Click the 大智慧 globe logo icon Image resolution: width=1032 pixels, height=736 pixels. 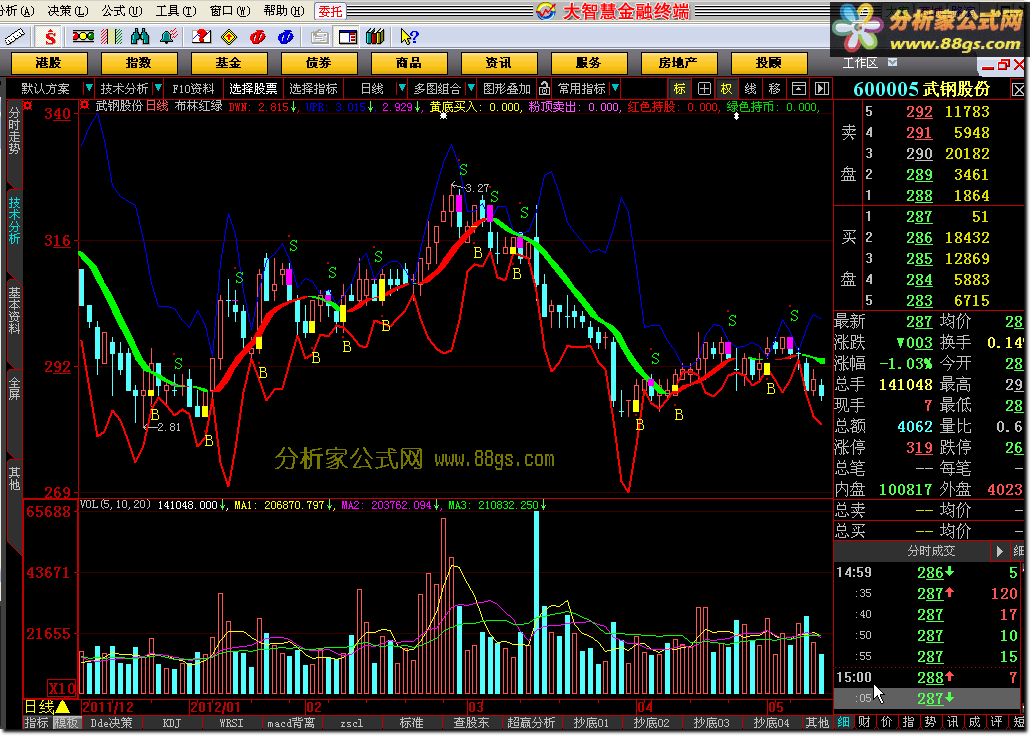[x=546, y=11]
